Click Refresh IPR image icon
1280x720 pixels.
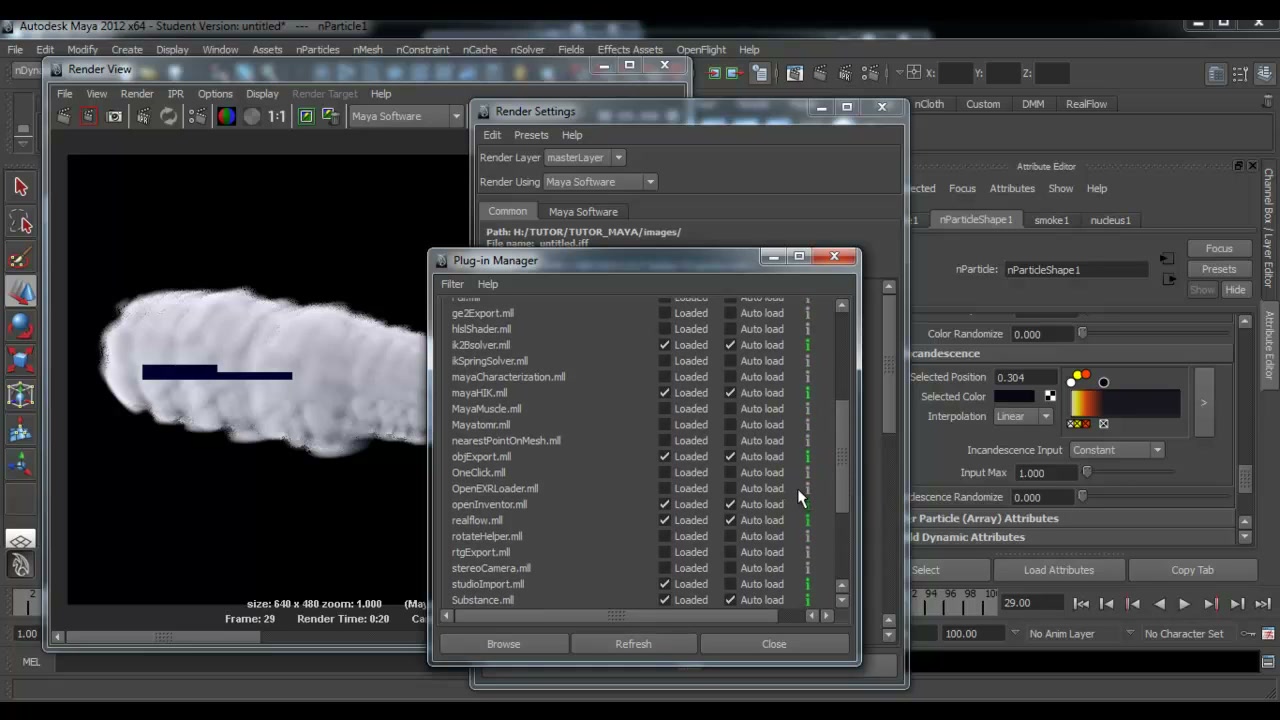point(169,116)
